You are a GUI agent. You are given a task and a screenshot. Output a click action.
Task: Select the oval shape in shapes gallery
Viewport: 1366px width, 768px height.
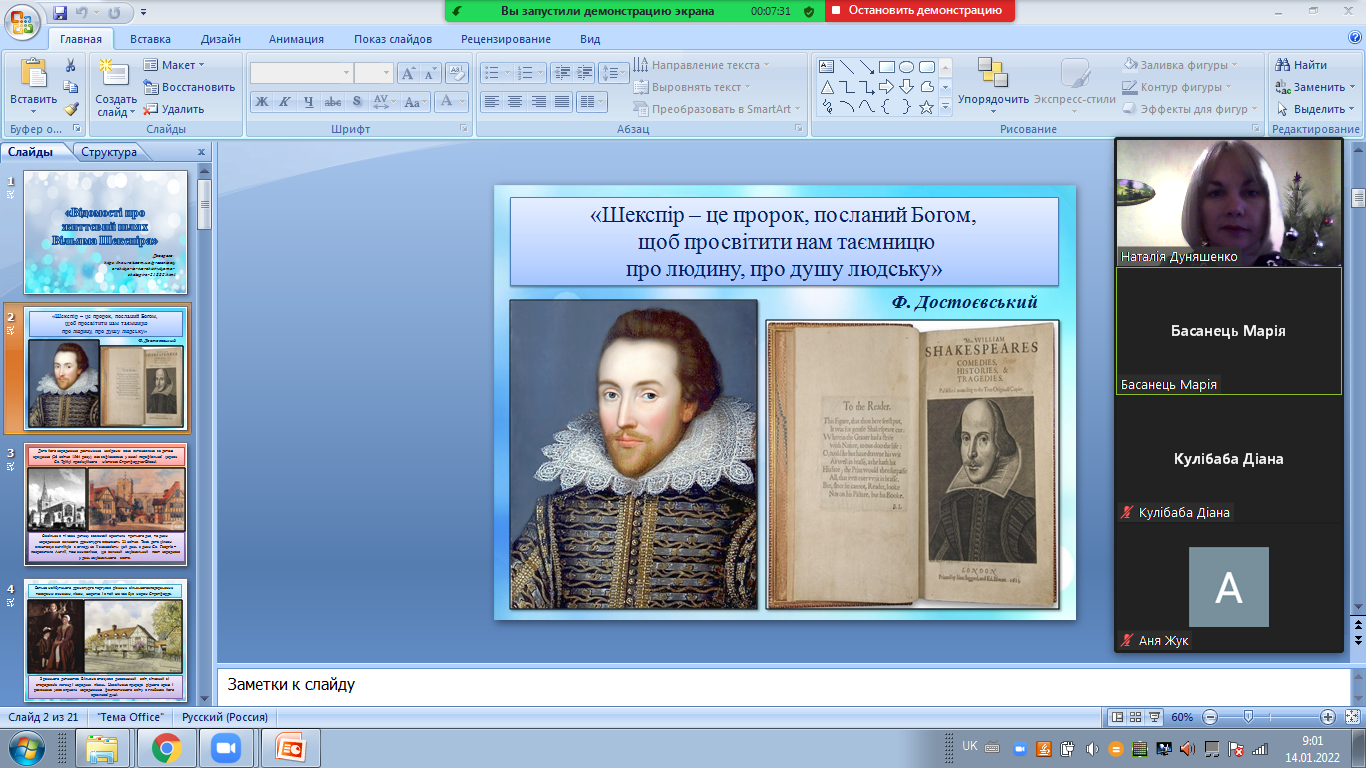tap(906, 67)
